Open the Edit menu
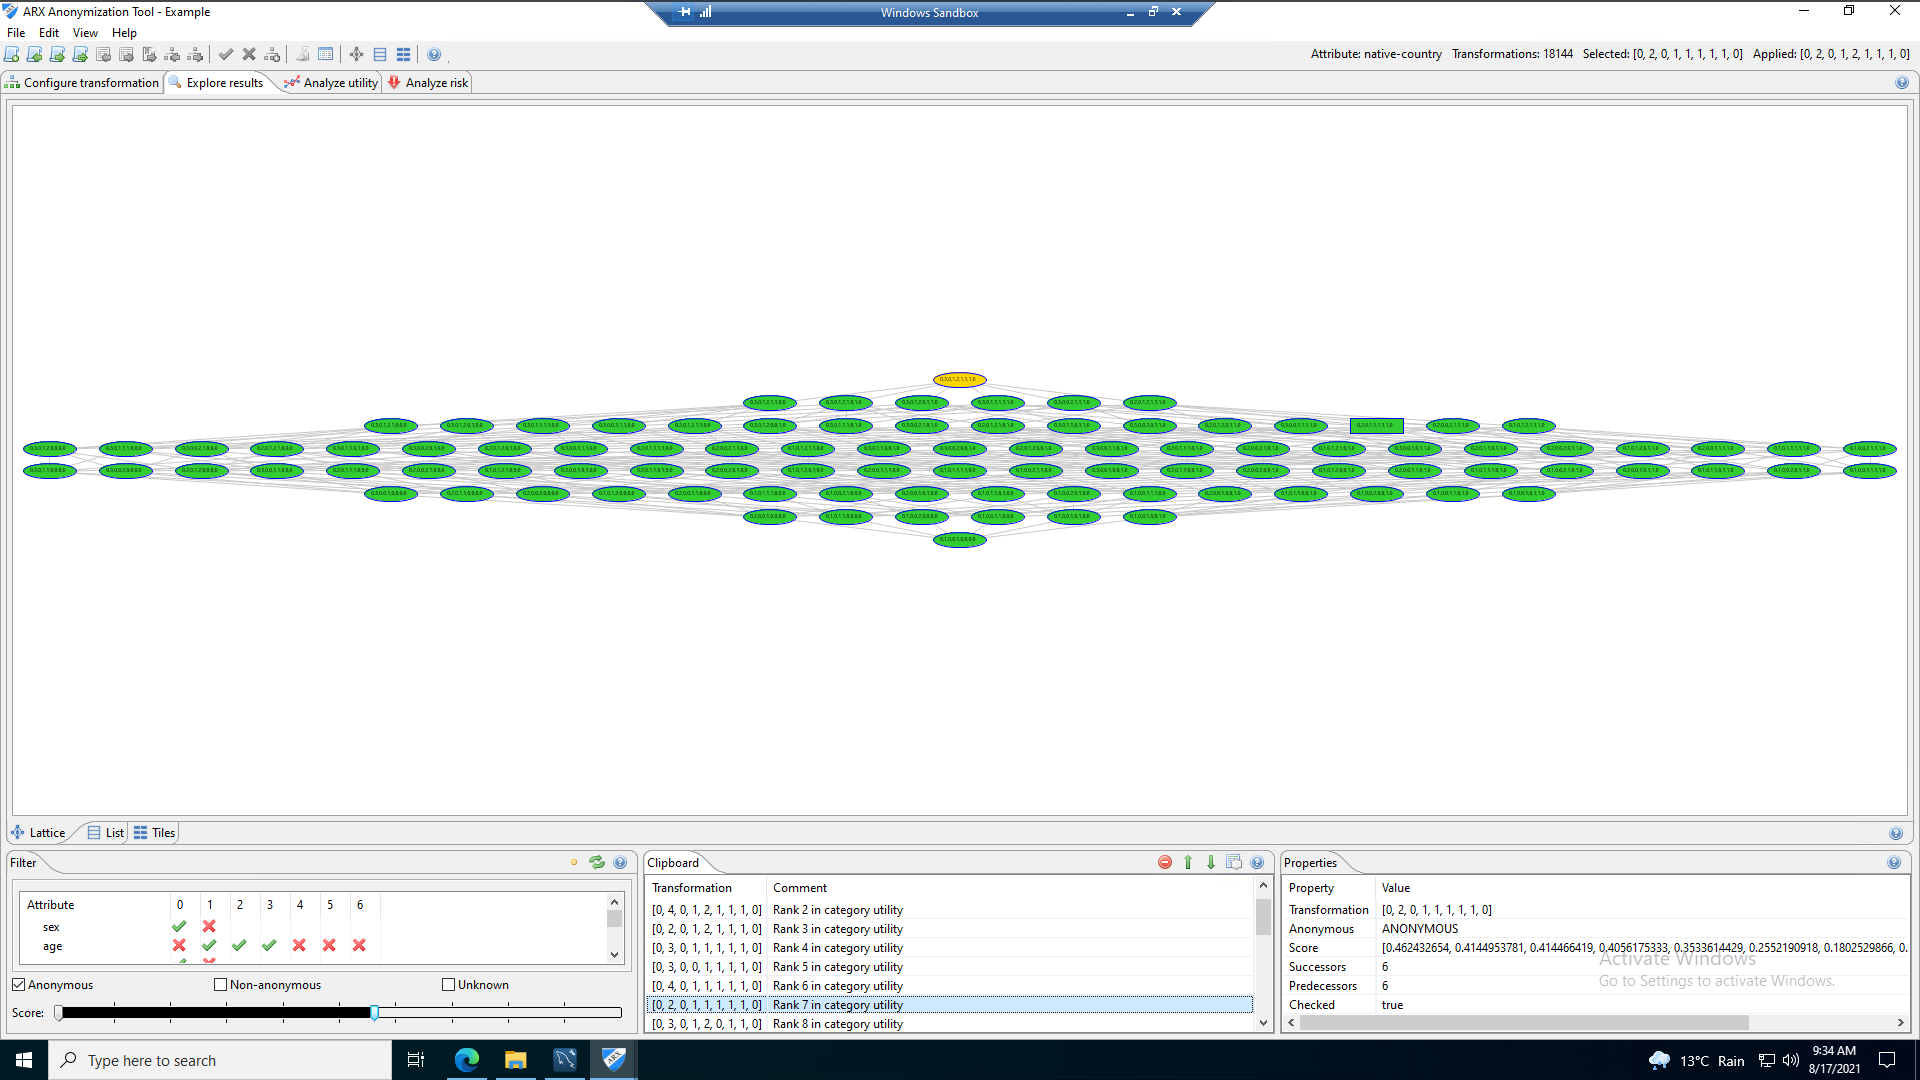1920x1080 pixels. click(x=49, y=33)
